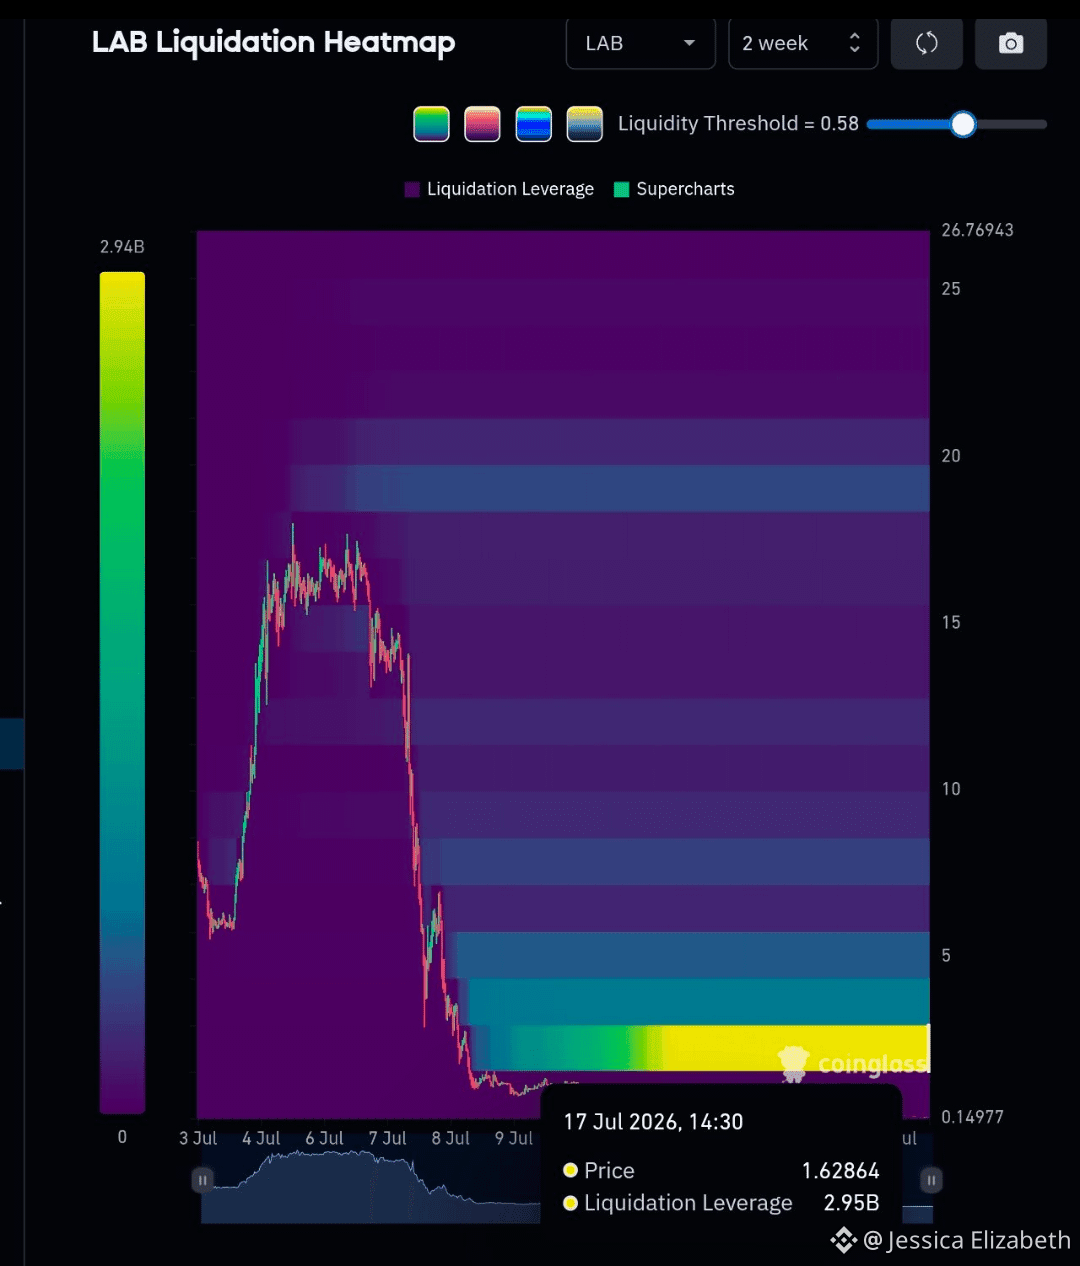Select the pink-red color scheme swatch
This screenshot has height=1266, width=1080.
[x=482, y=124]
